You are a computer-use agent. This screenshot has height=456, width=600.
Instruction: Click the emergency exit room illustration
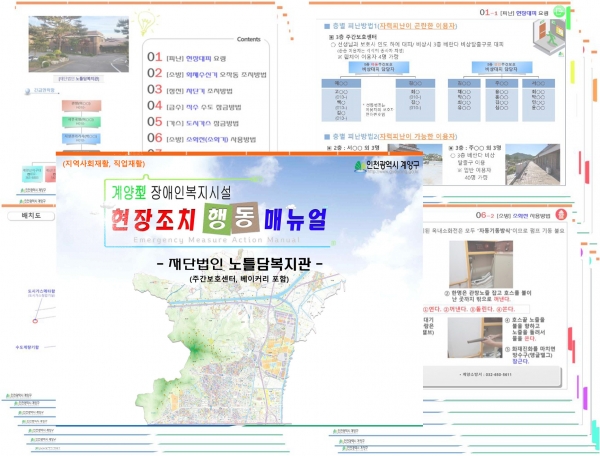coord(549,36)
